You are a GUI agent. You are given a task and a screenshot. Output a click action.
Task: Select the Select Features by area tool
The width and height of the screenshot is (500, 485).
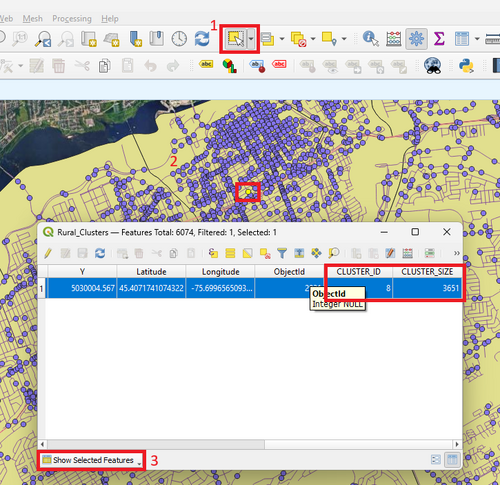[x=235, y=39]
